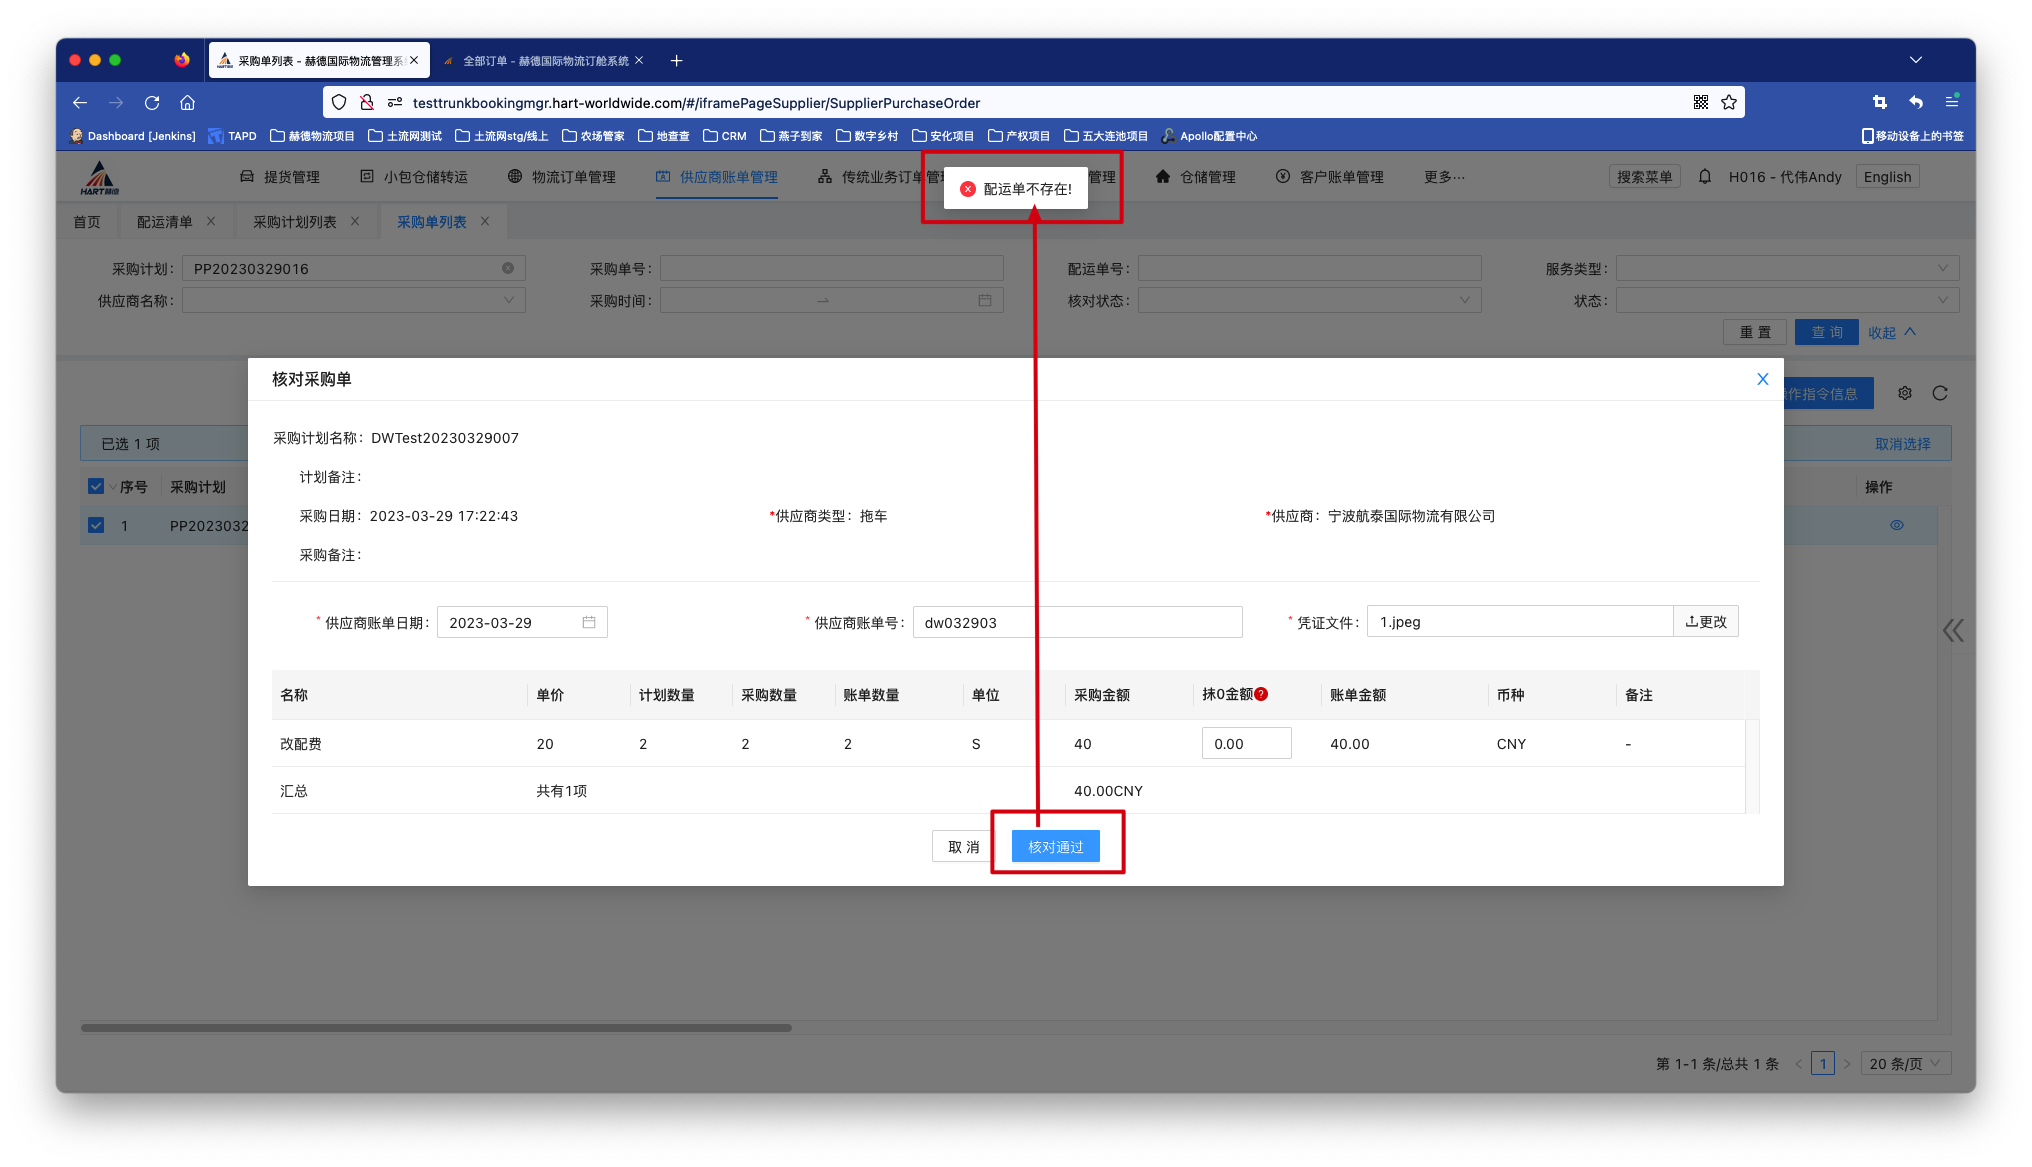Click the eye view icon in 操作 column
Viewport: 2032px width, 1167px height.
1897,525
